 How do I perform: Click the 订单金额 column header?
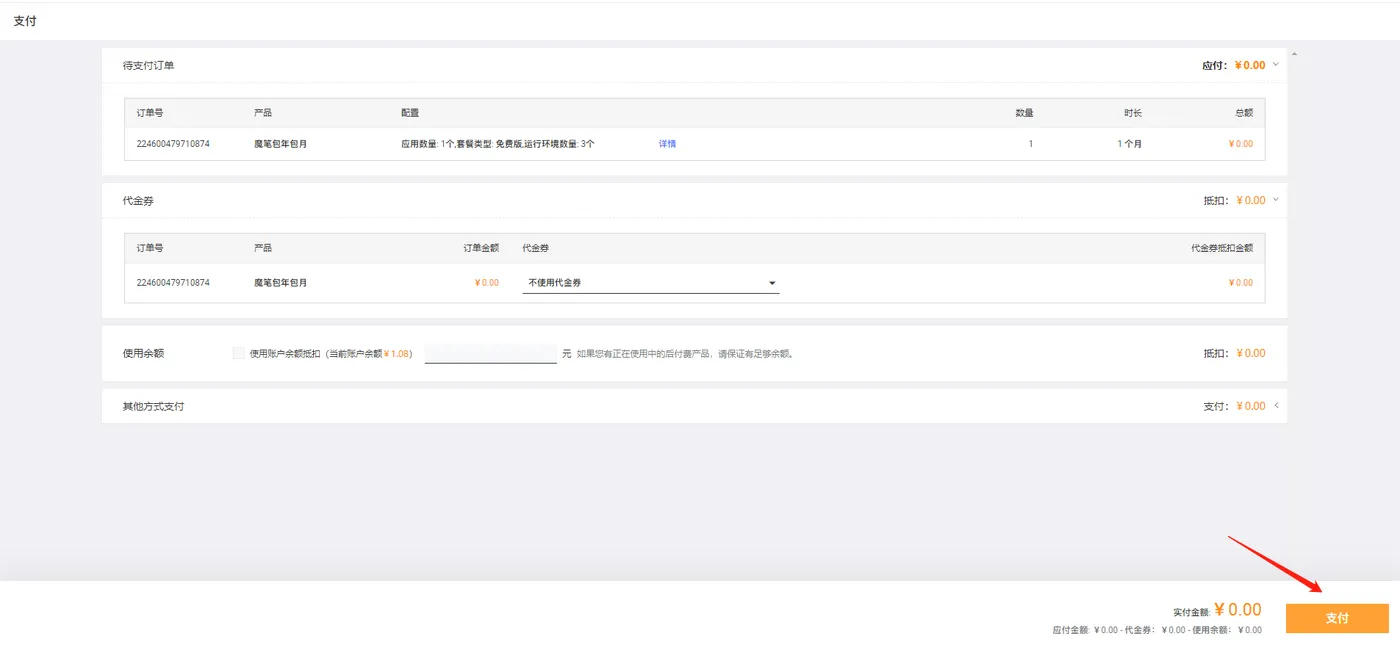480,248
